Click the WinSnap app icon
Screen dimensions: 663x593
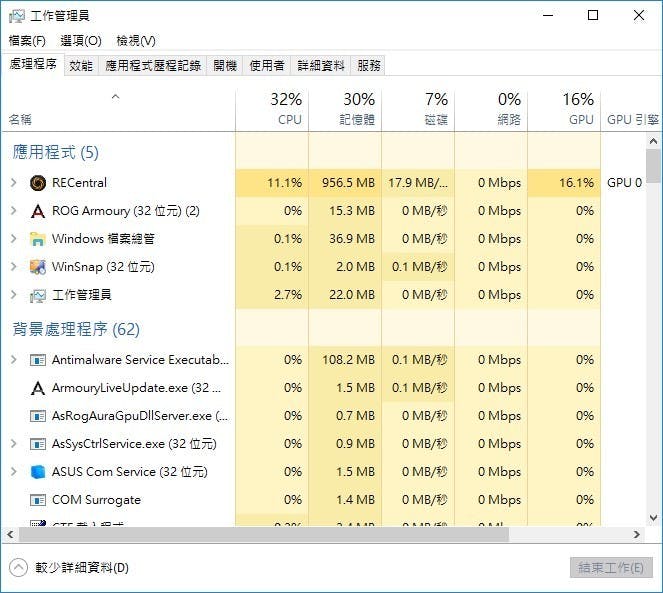[x=38, y=267]
